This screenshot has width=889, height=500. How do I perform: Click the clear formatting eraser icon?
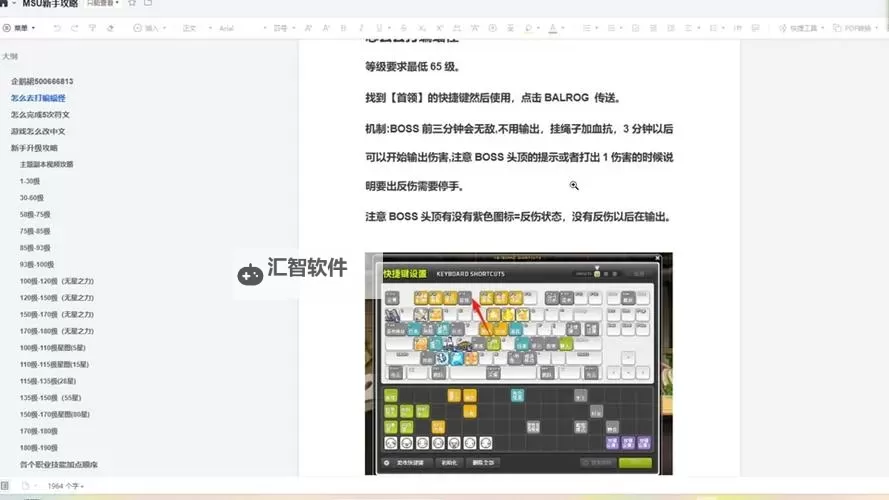tap(110, 28)
